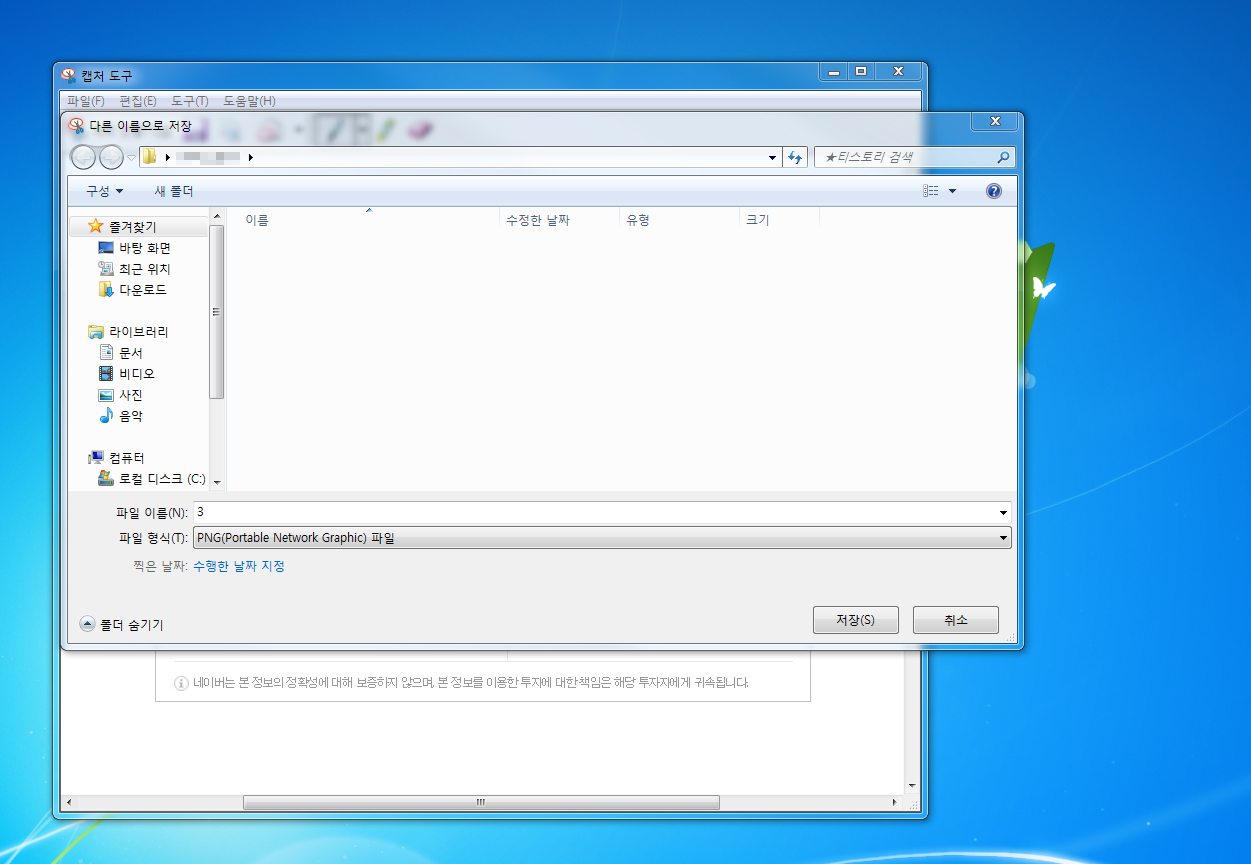This screenshot has width=1251, height=864.
Task: Open 파일(F) menu in 캡처 도구
Action: point(86,101)
